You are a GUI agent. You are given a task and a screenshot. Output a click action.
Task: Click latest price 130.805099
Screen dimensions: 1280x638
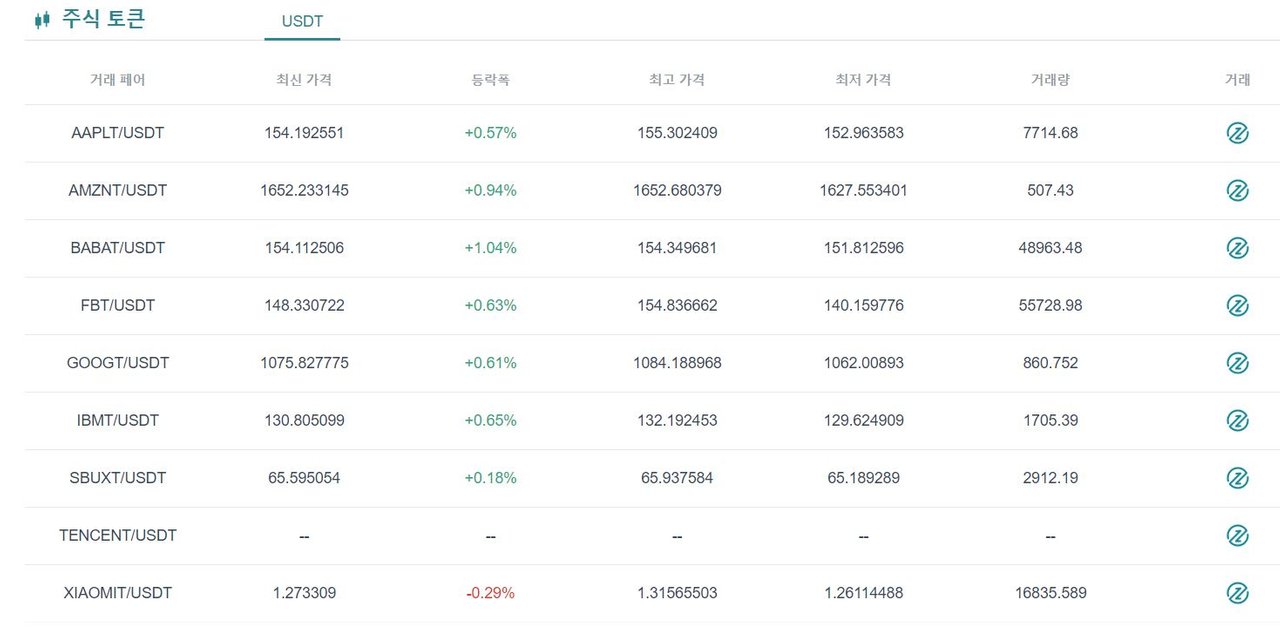(304, 420)
